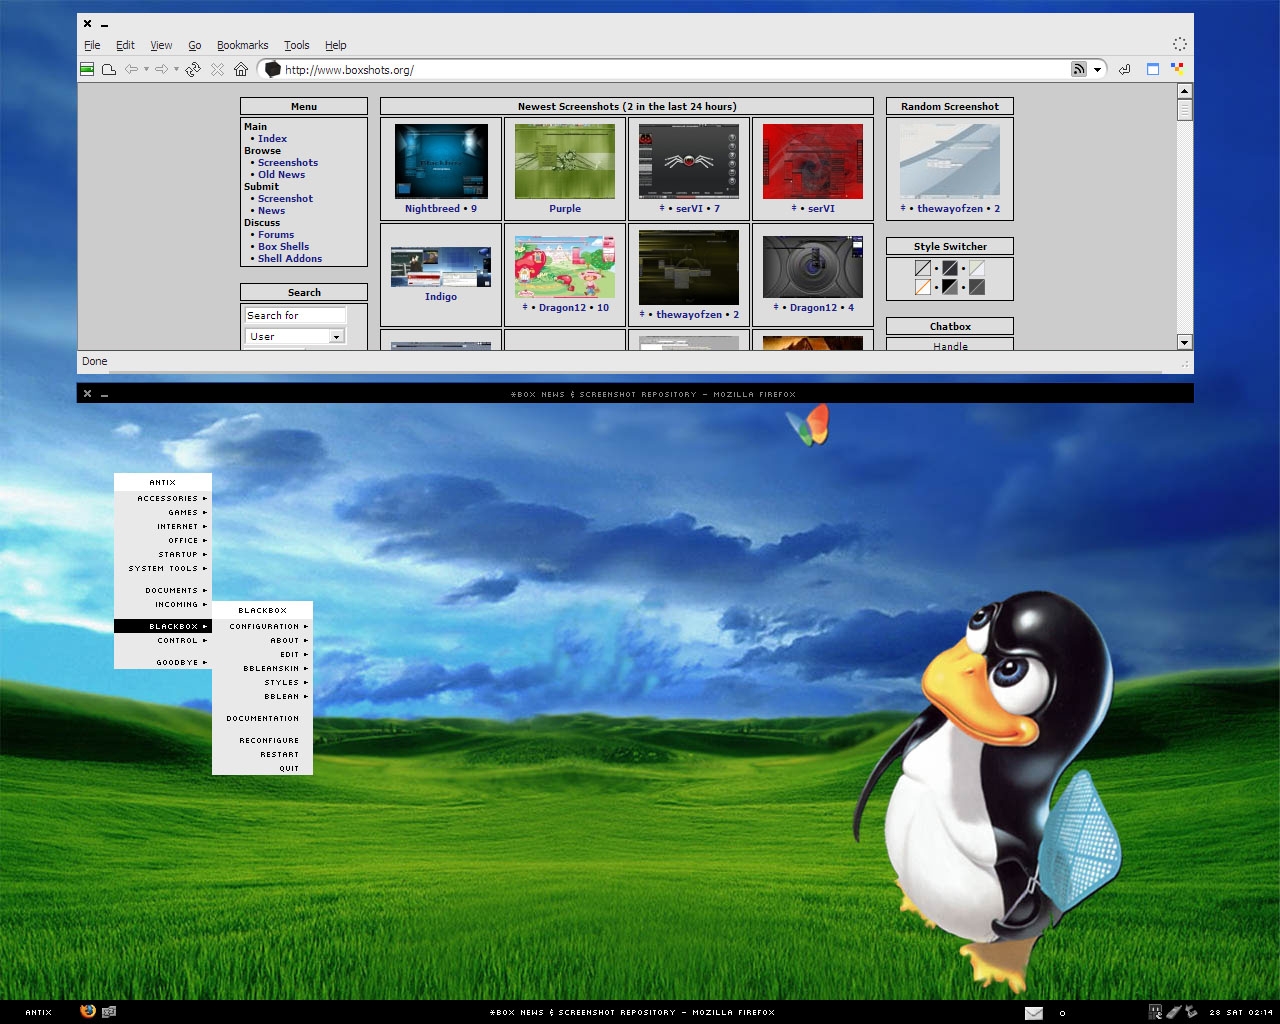
Task: Open the Old News link
Action: 281,175
